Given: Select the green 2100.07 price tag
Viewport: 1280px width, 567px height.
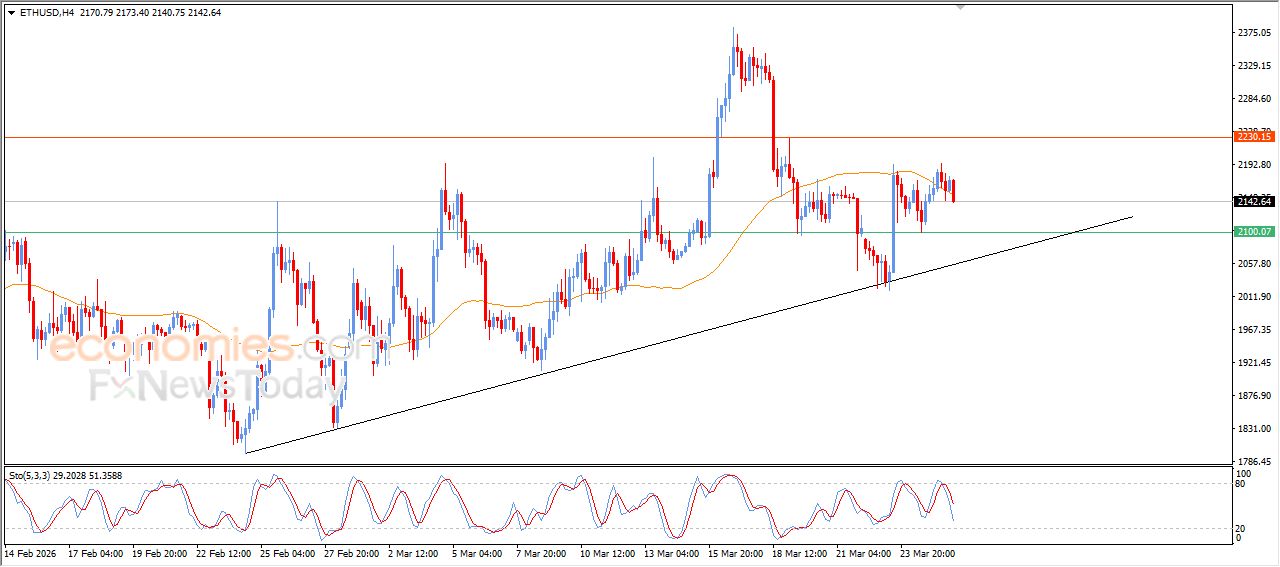Looking at the screenshot, I should tap(1254, 232).
